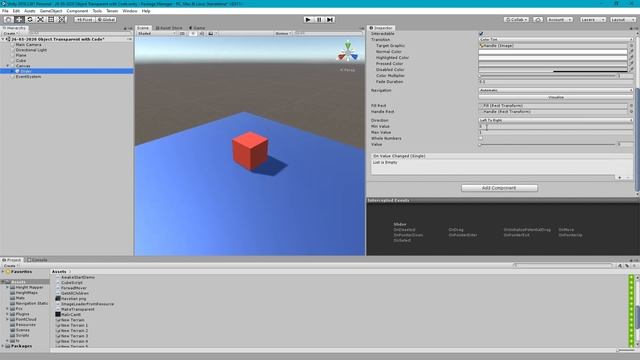Switch to the Console tab
The image size is (640, 360).
(37, 260)
